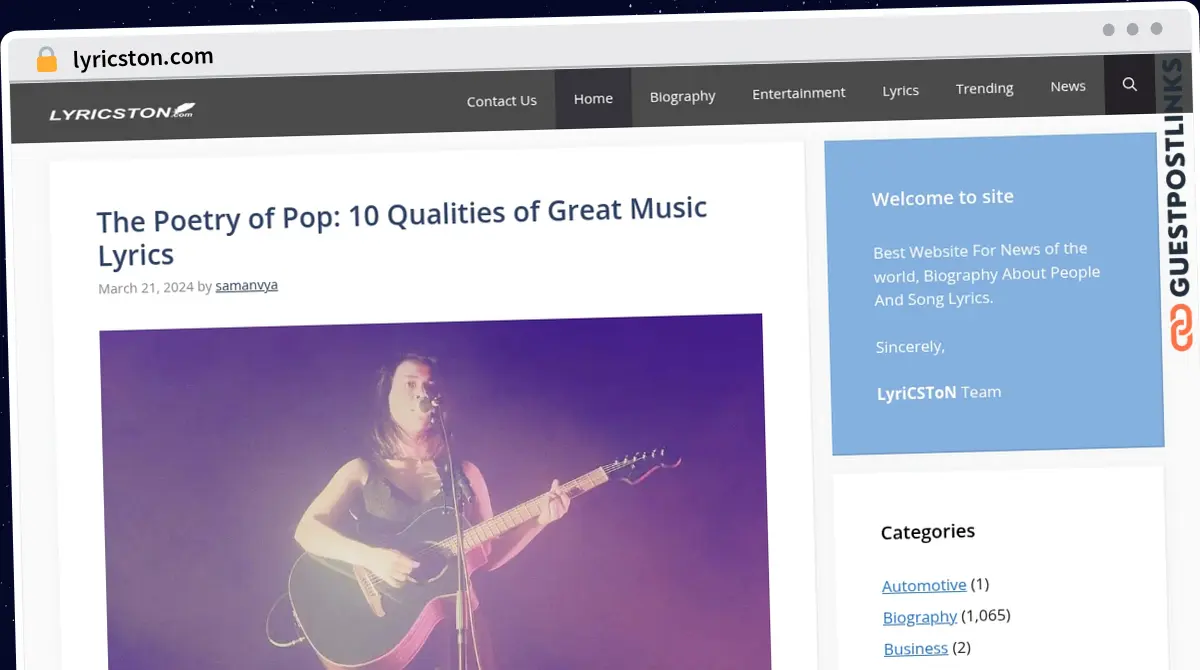1200x670 pixels.
Task: Open the News navigation item
Action: (1067, 86)
